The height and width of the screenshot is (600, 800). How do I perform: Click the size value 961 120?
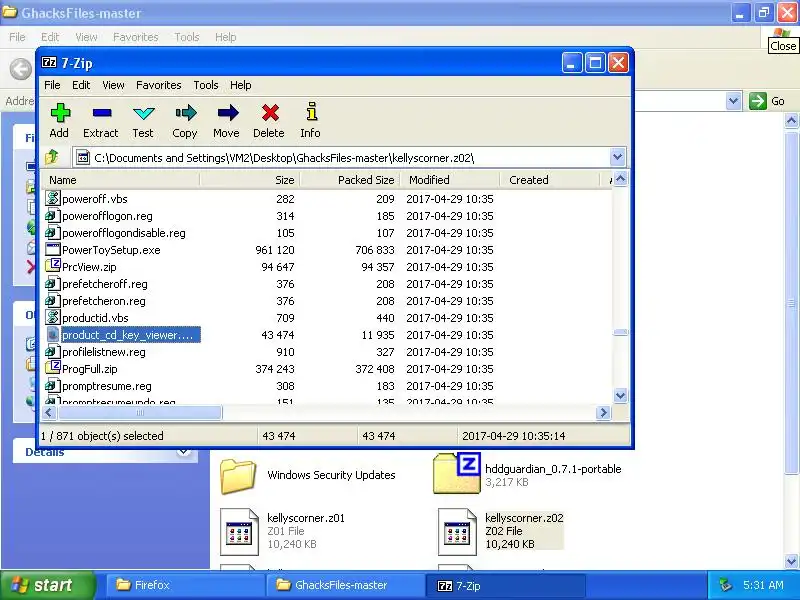pos(275,250)
